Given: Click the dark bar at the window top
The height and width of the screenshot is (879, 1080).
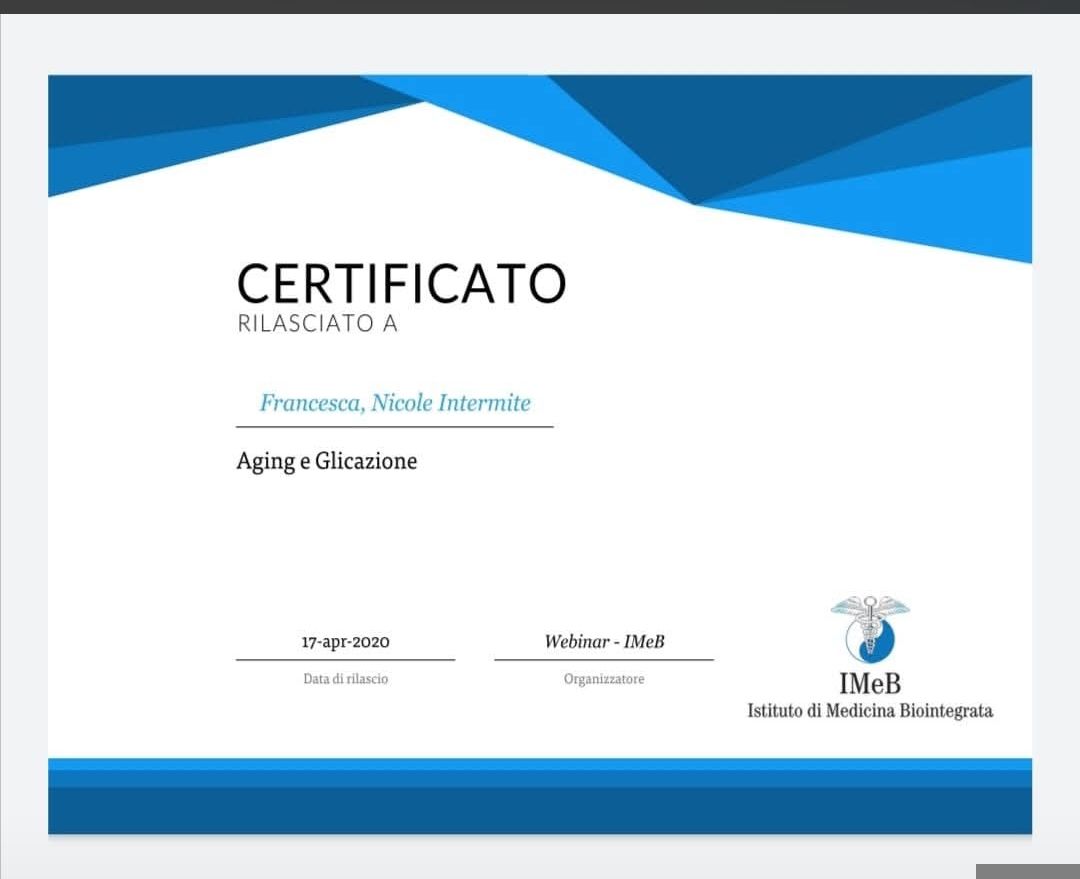Looking at the screenshot, I should [540, 6].
